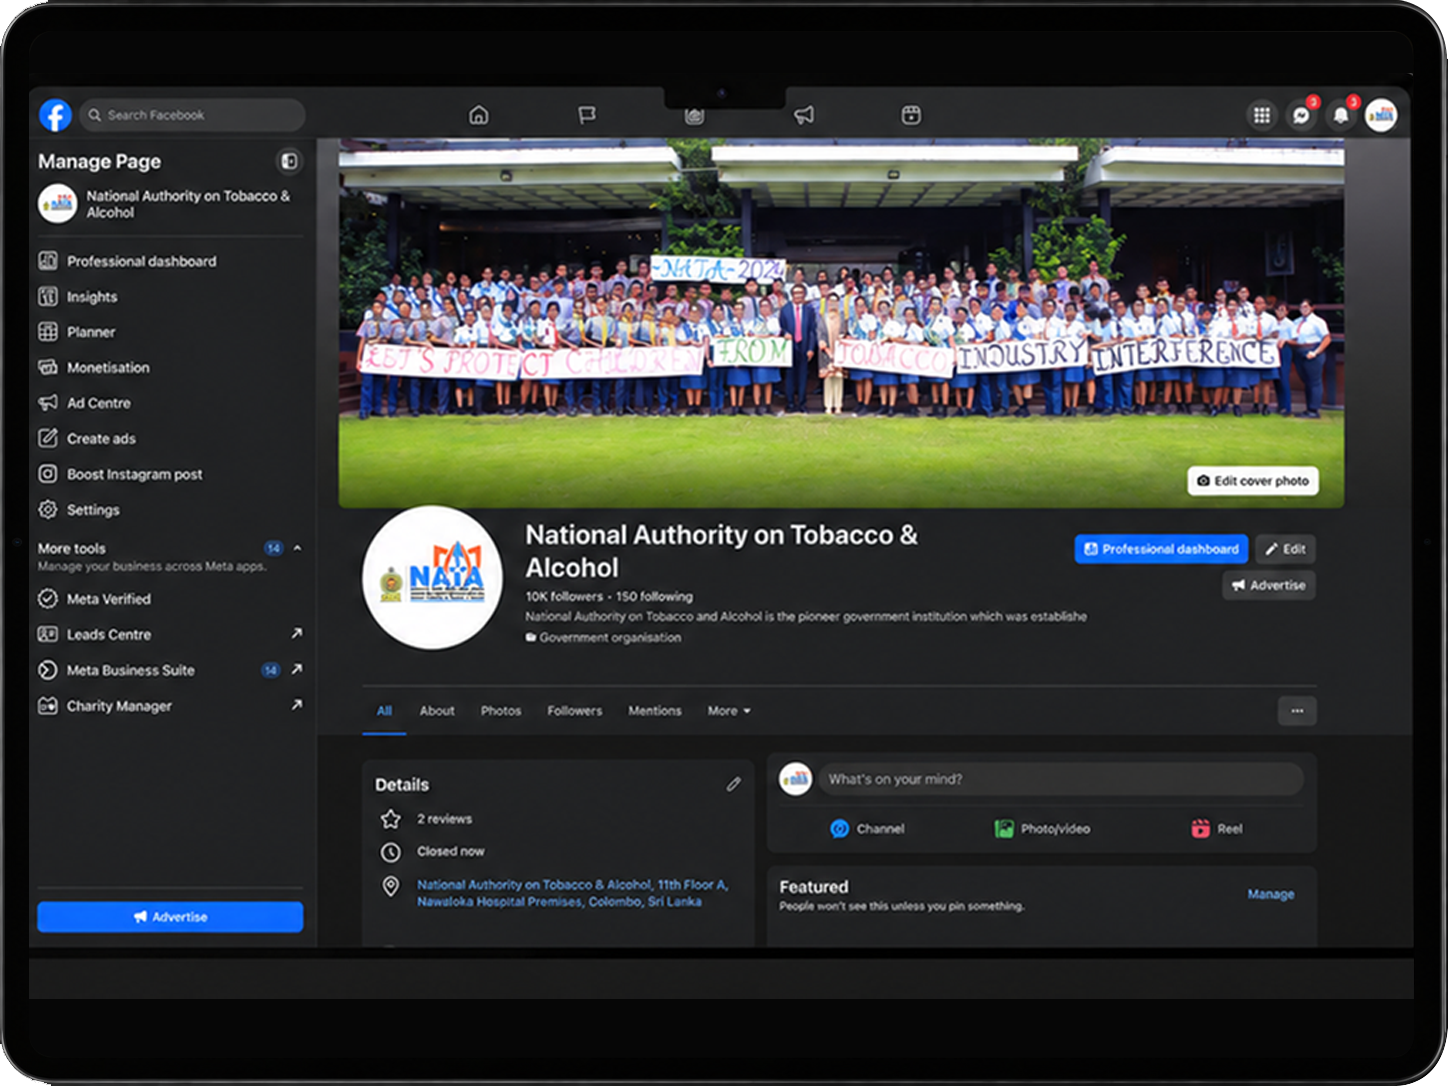Open the Pages flag icon
Screen dimensions: 1448x1086
coord(587,115)
